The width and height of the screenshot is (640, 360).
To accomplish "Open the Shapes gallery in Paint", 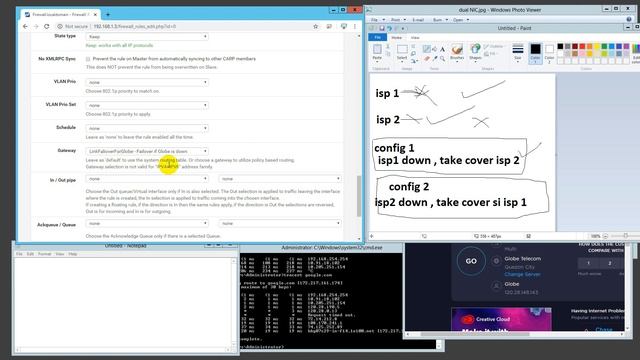I will tap(475, 52).
